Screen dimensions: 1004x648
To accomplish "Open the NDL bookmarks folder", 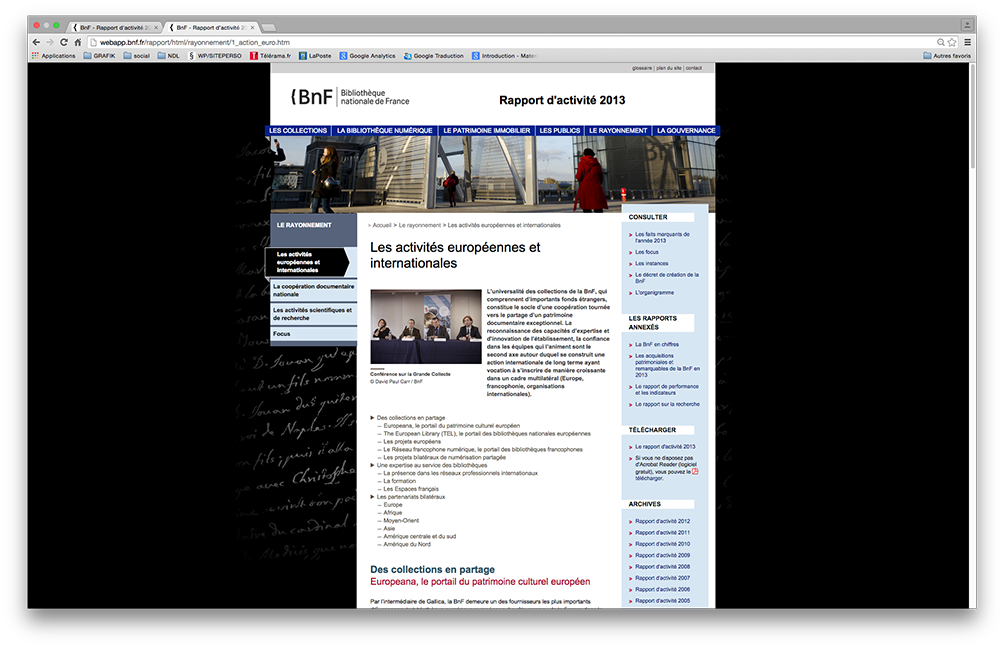I will 169,56.
